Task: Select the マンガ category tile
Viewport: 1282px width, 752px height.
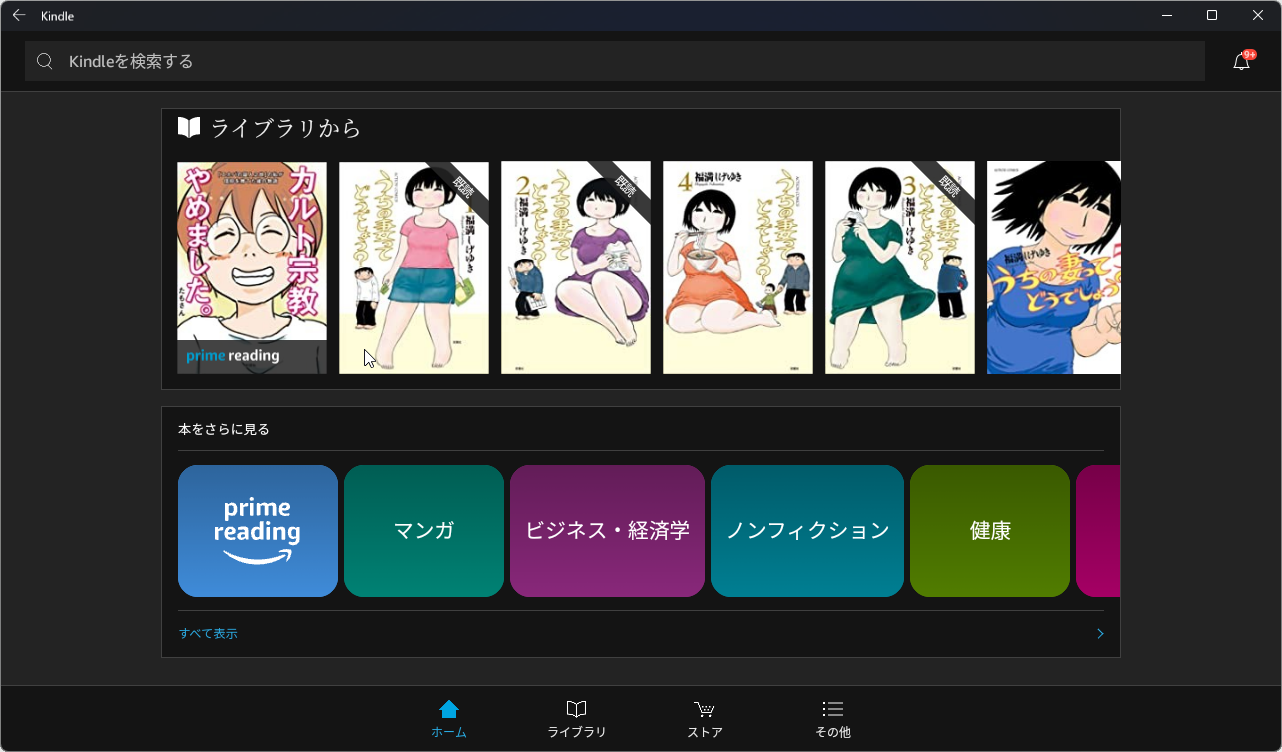Action: 423,530
